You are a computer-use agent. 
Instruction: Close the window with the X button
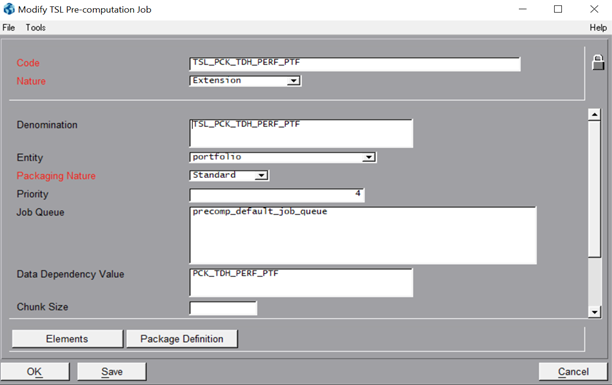(594, 9)
